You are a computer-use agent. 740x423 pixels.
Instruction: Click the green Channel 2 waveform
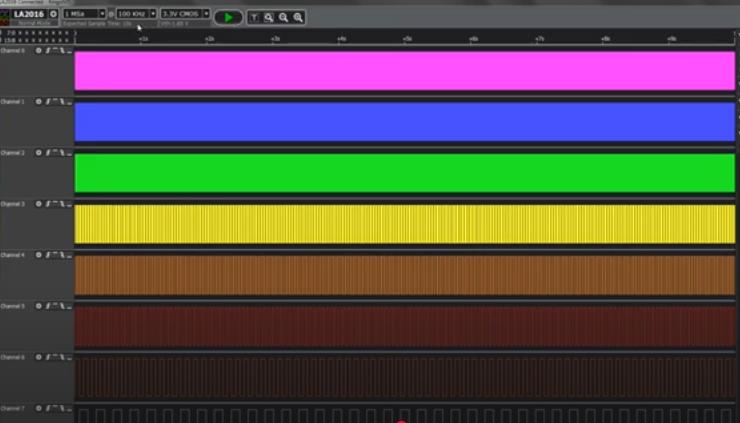pos(404,173)
